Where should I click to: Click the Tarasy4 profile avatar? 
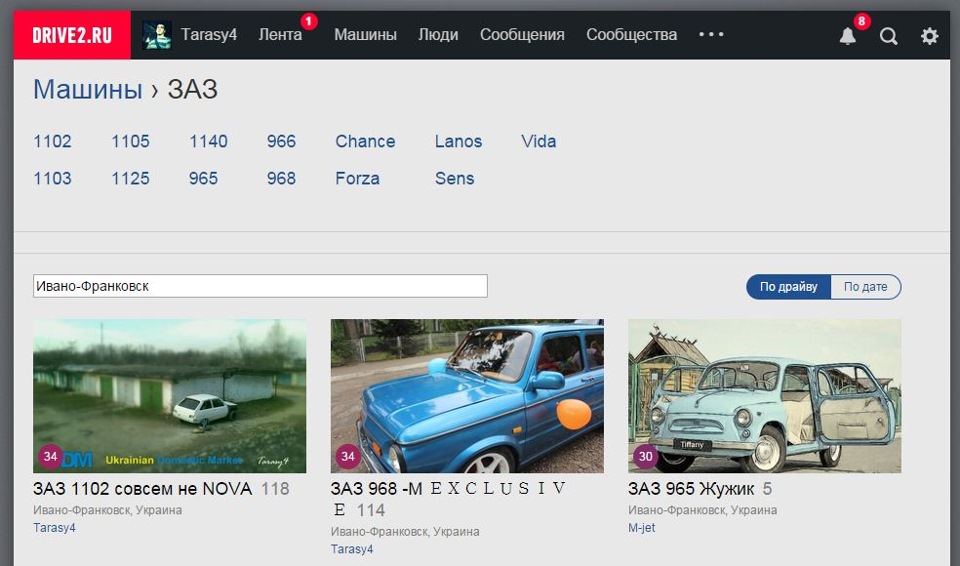(156, 35)
